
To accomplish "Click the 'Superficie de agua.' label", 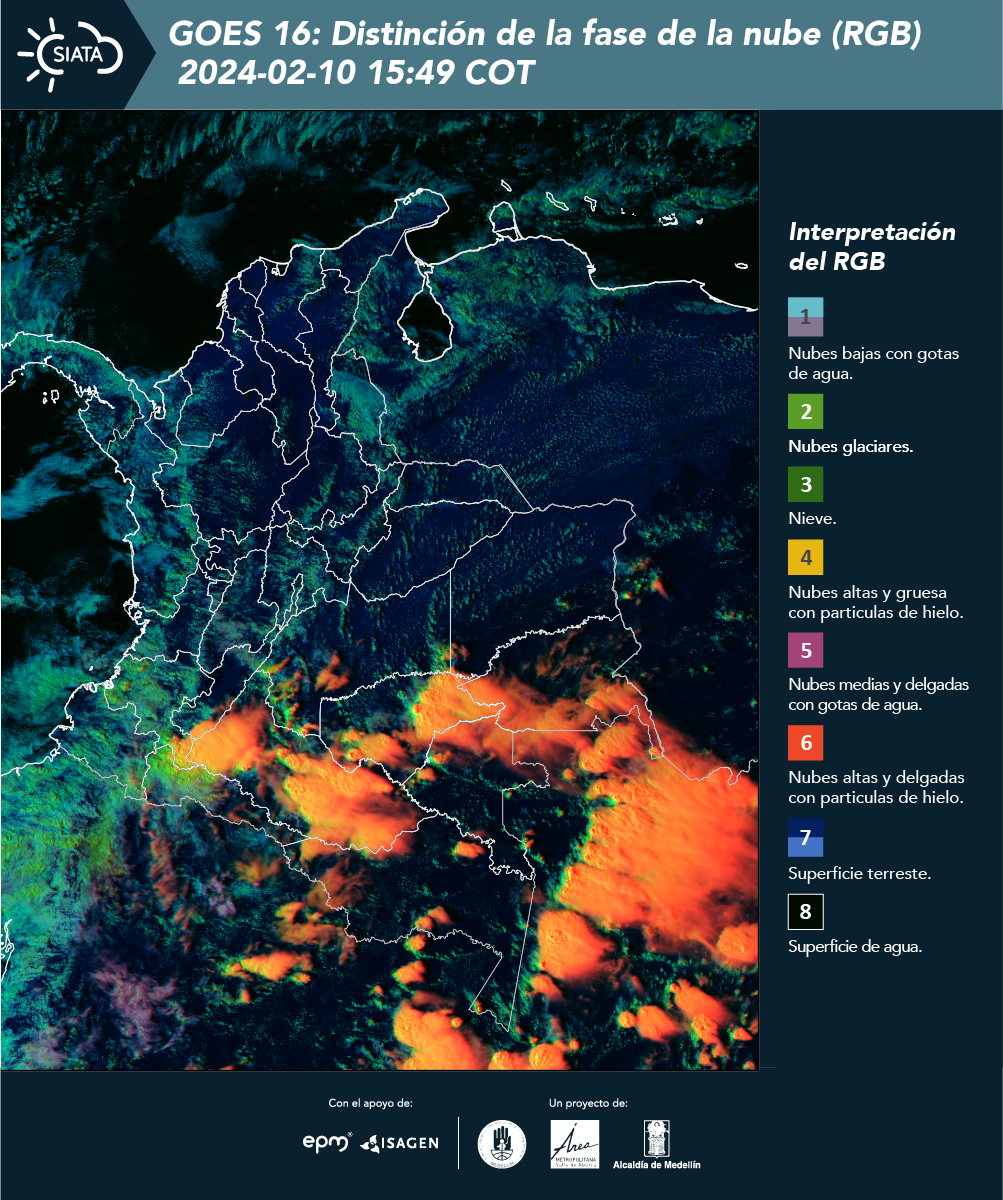I will [855, 947].
